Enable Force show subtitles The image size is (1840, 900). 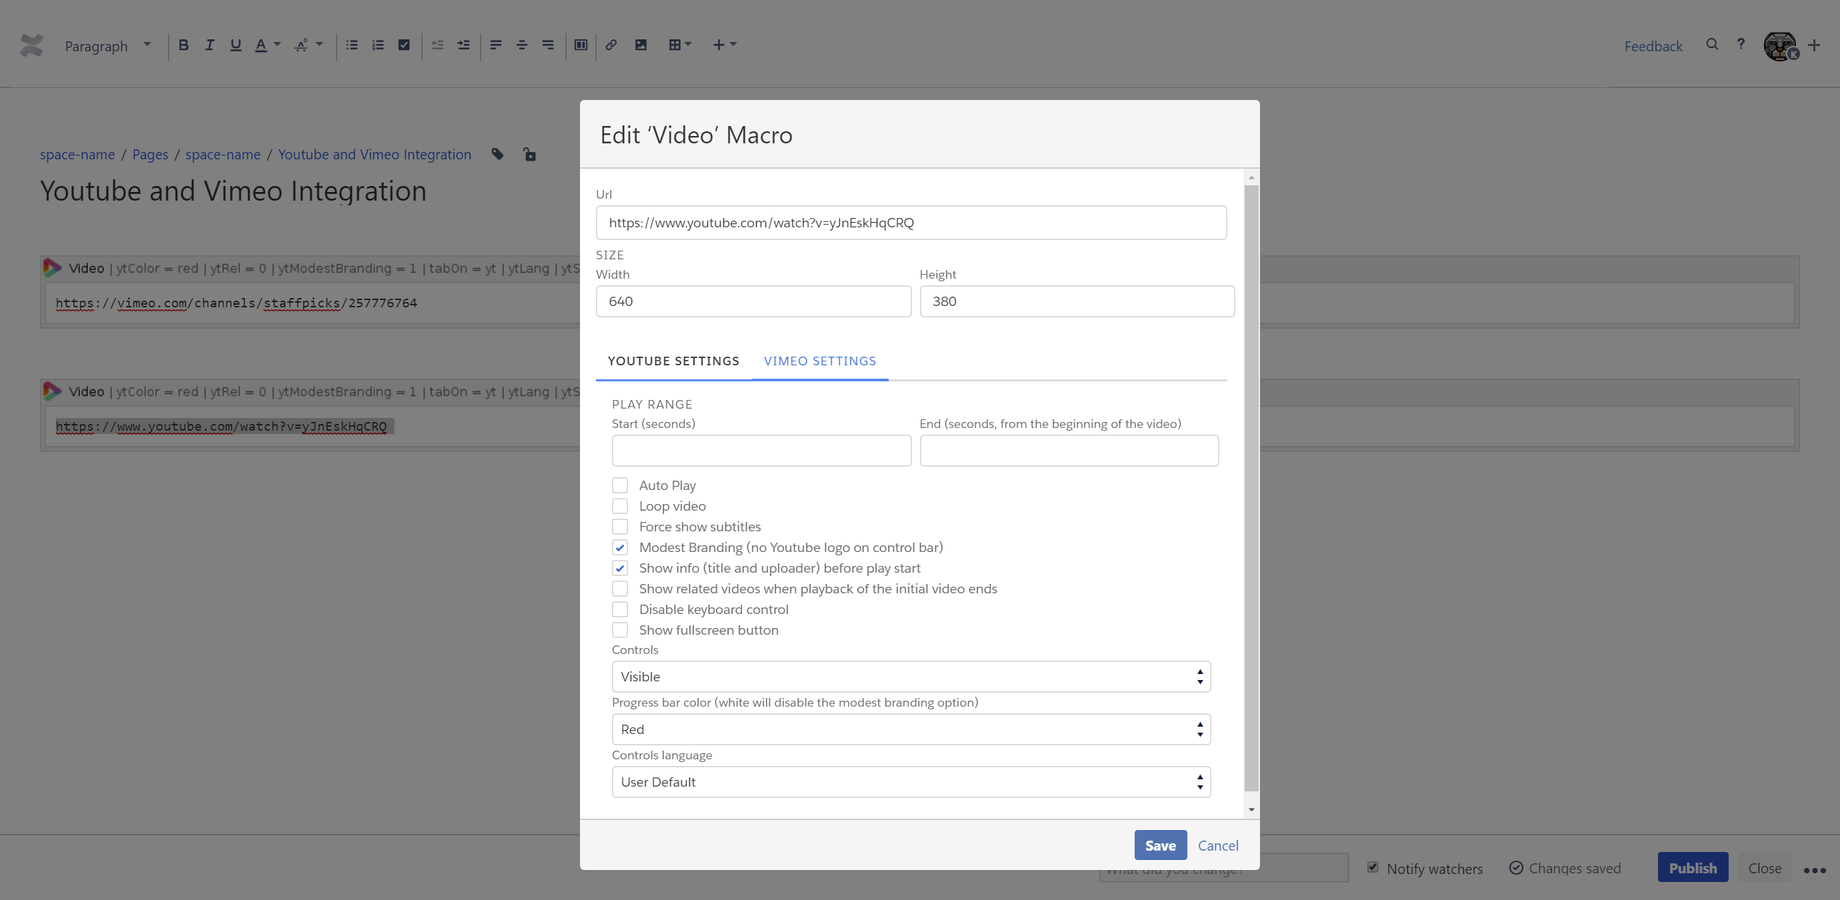tap(620, 527)
